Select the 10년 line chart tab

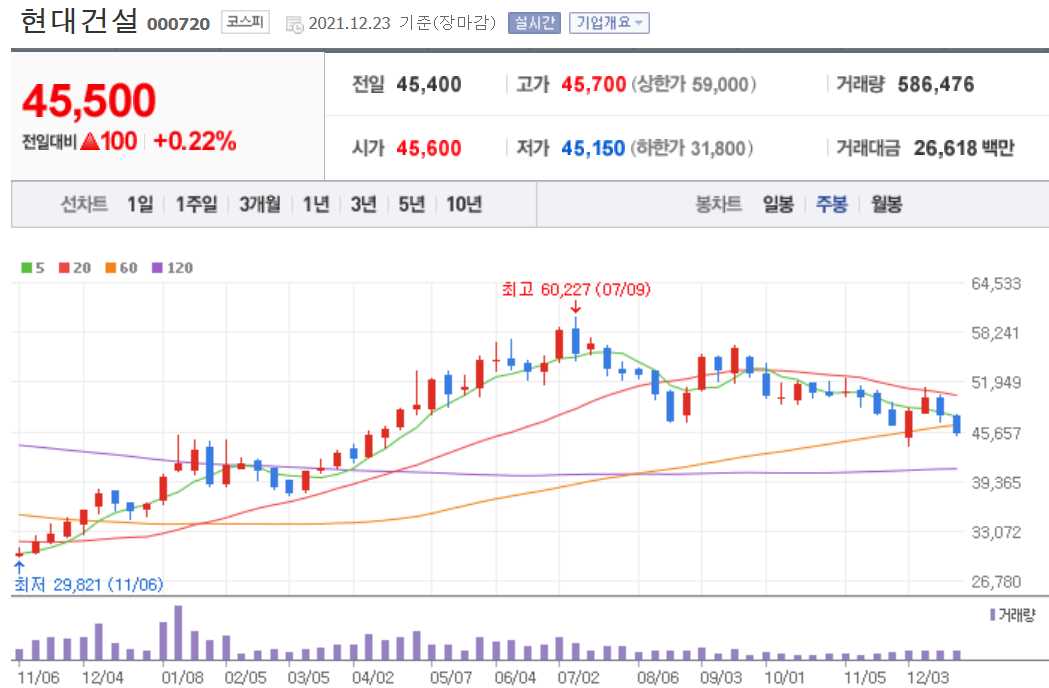pos(464,203)
